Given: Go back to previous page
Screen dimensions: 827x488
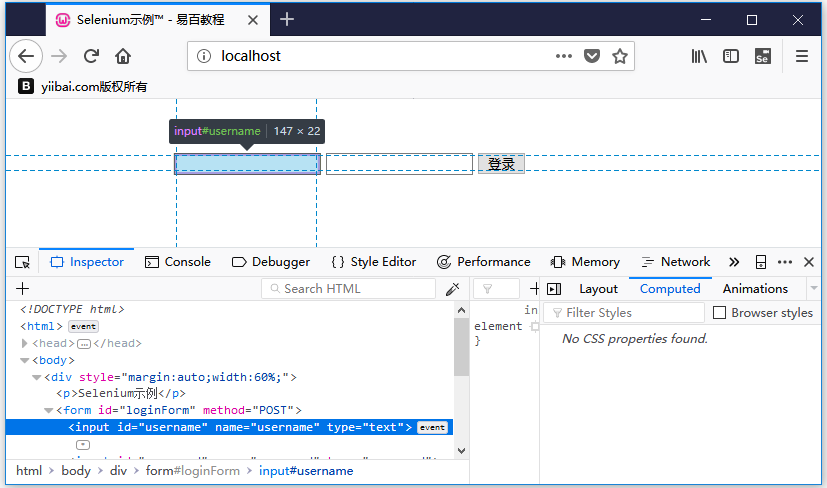Looking at the screenshot, I should pyautogui.click(x=26, y=56).
